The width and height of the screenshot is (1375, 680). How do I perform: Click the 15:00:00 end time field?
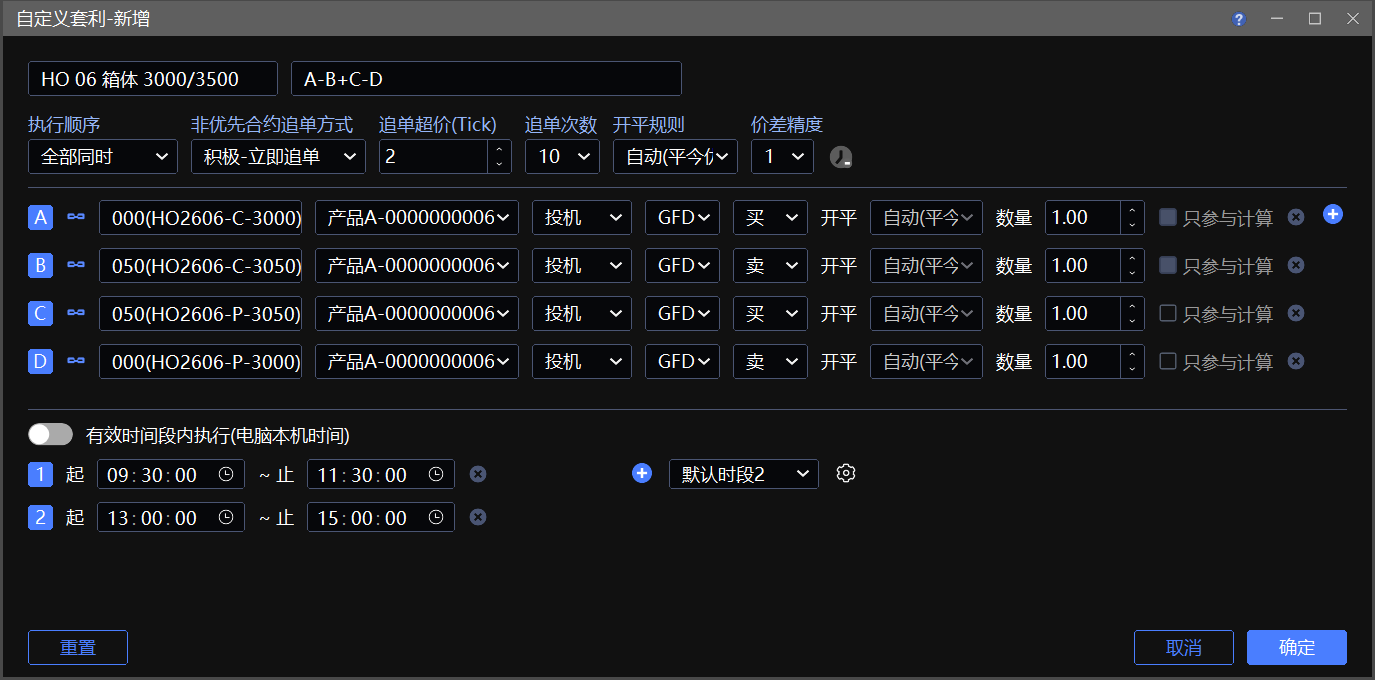(381, 517)
